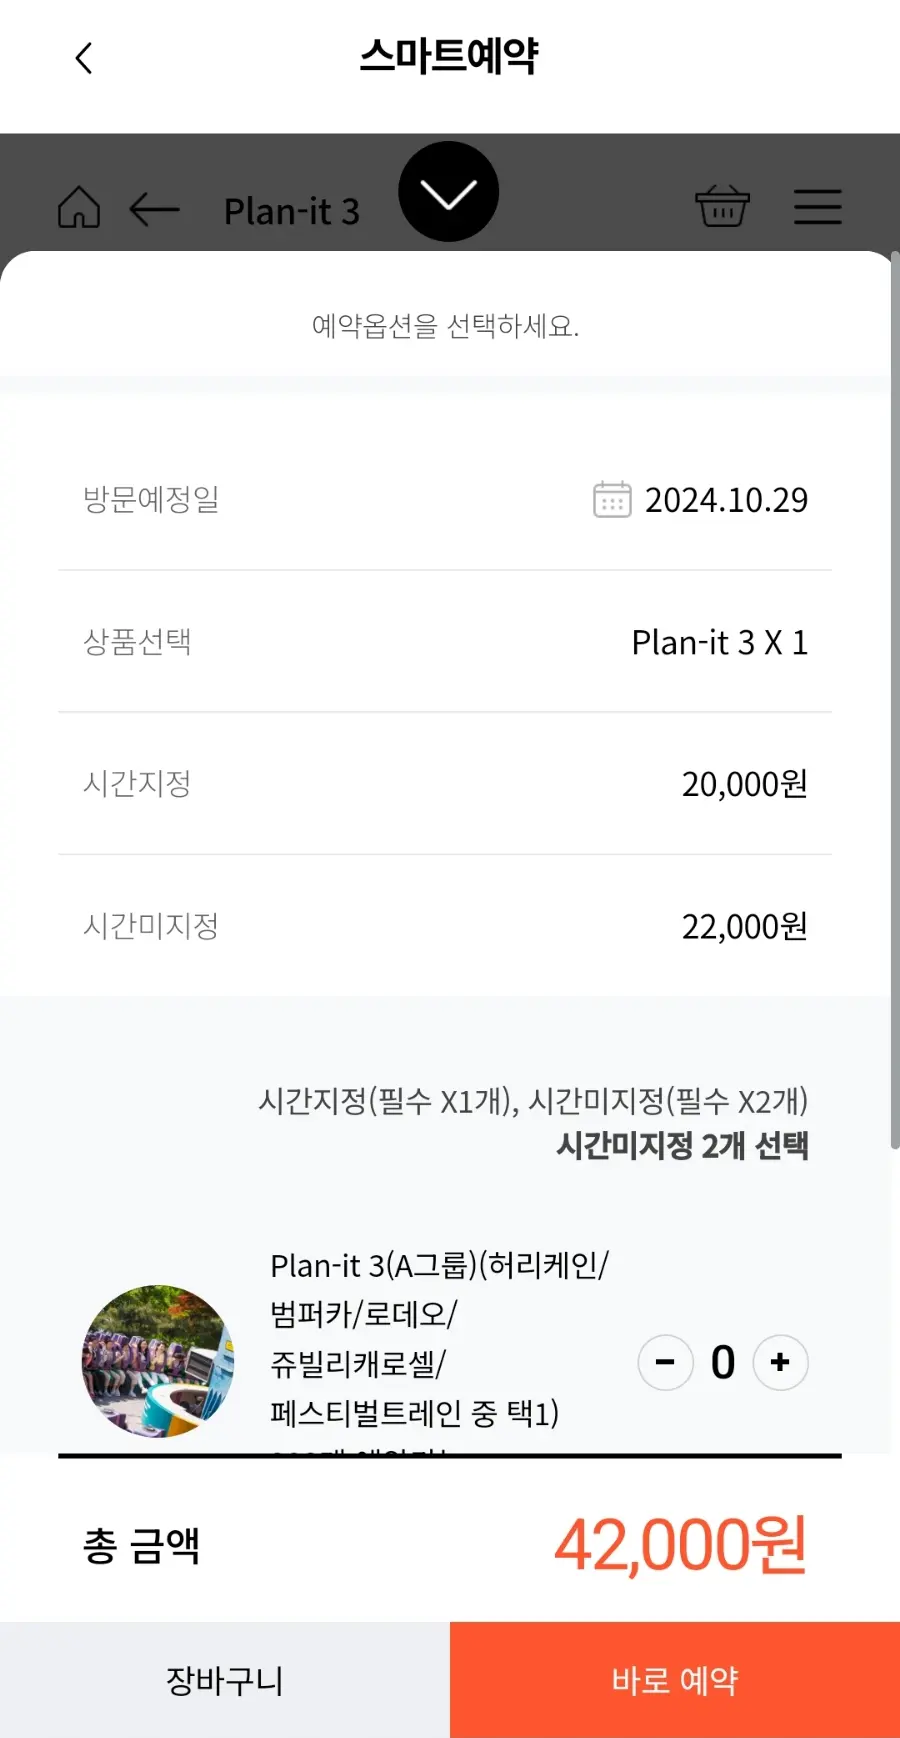
Task: Open the 상품선택 Plan-it 3 X 1 row
Action: click(x=445, y=642)
